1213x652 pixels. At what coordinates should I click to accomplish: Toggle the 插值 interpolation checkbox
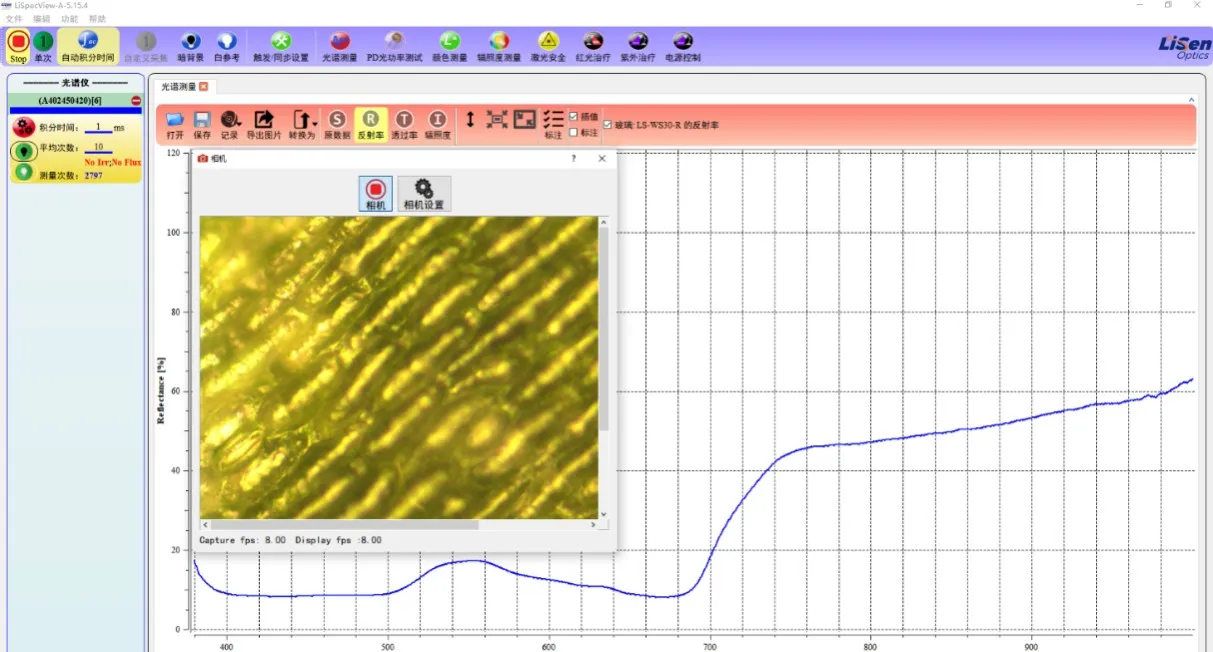(x=573, y=117)
